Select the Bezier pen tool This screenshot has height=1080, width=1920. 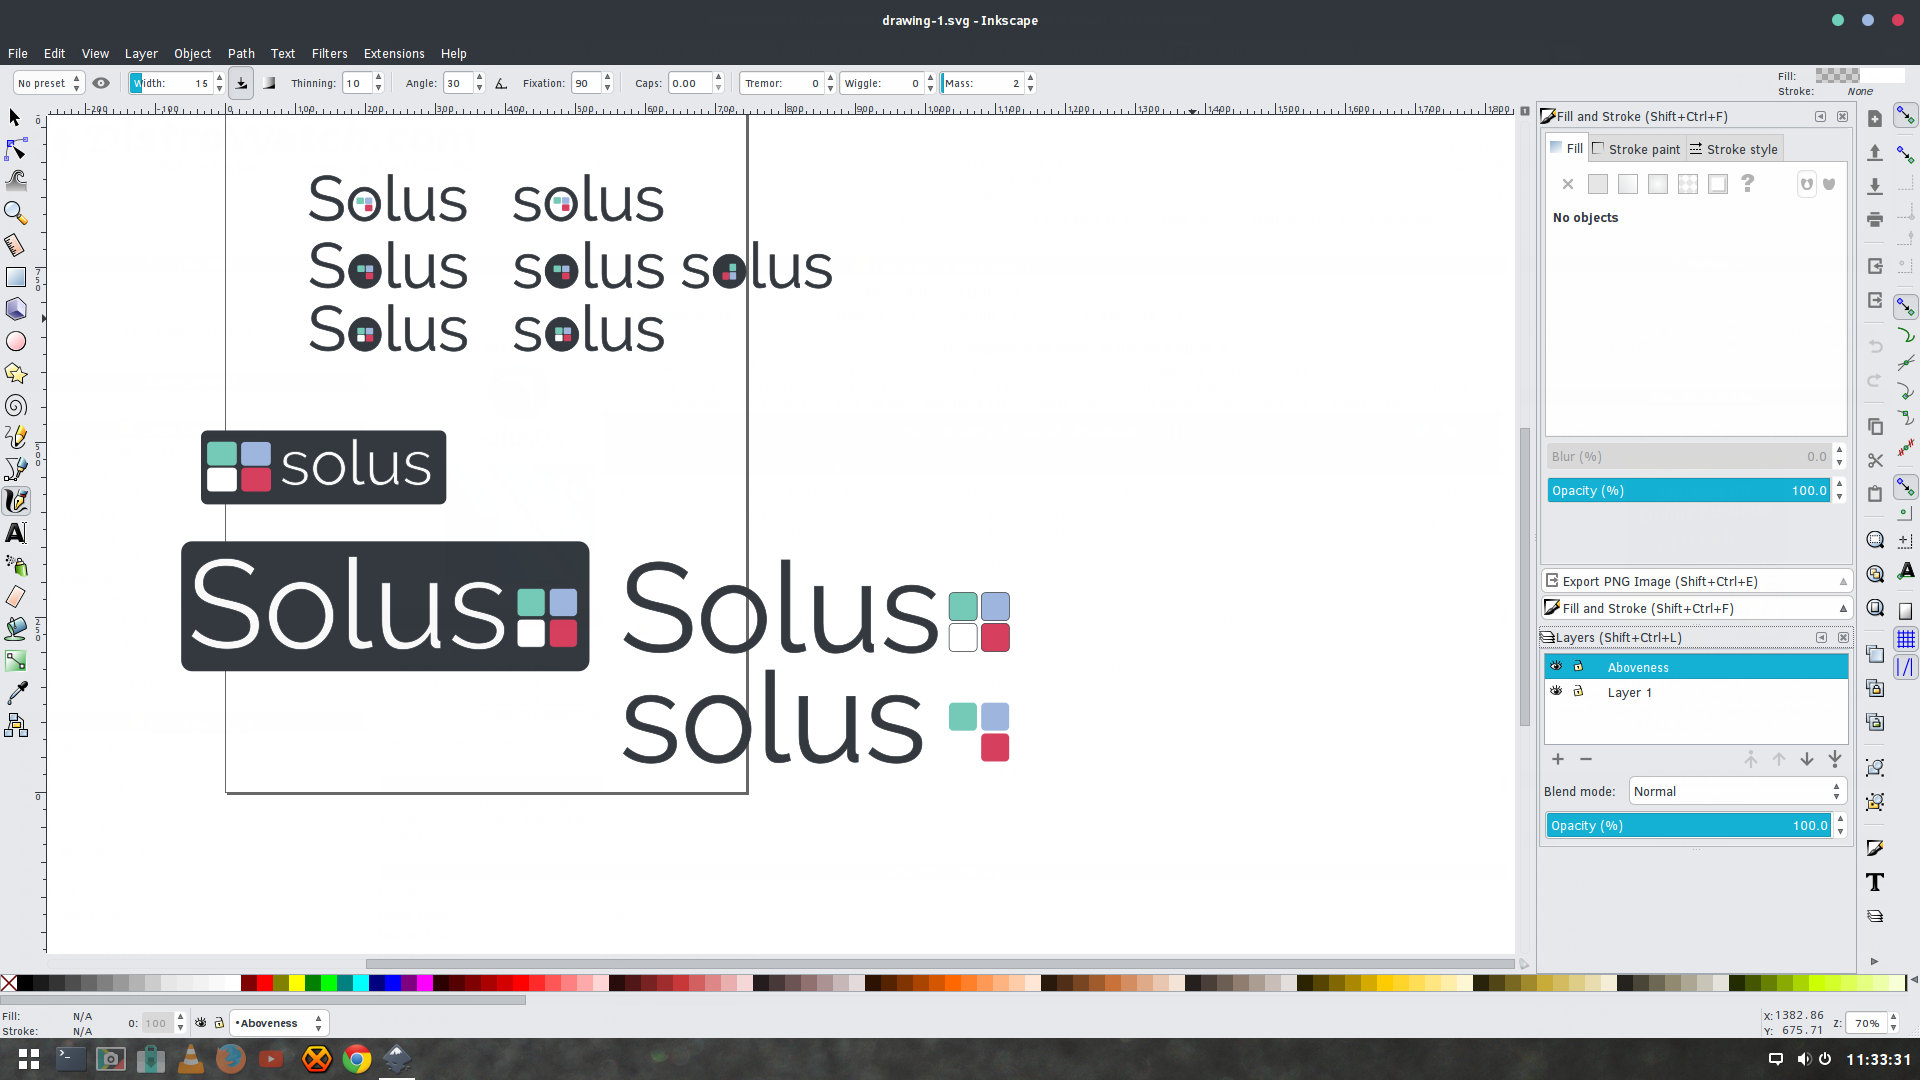(x=15, y=469)
